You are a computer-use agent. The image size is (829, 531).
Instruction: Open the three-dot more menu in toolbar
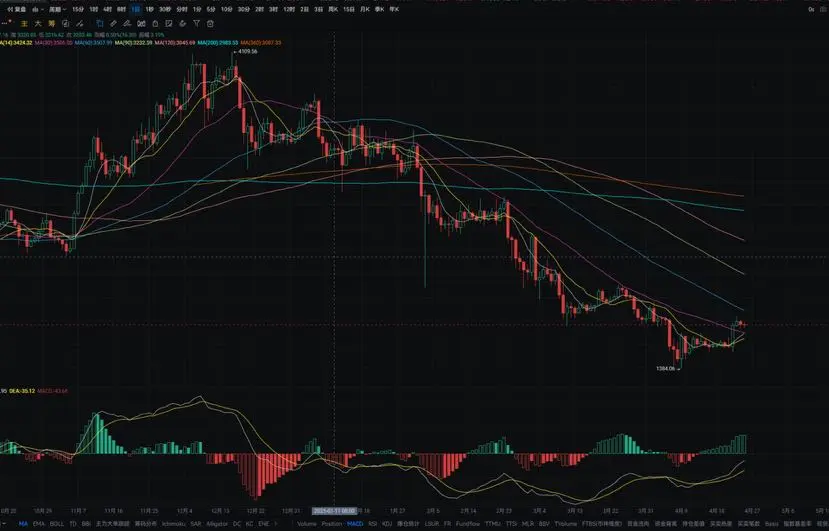5,24
